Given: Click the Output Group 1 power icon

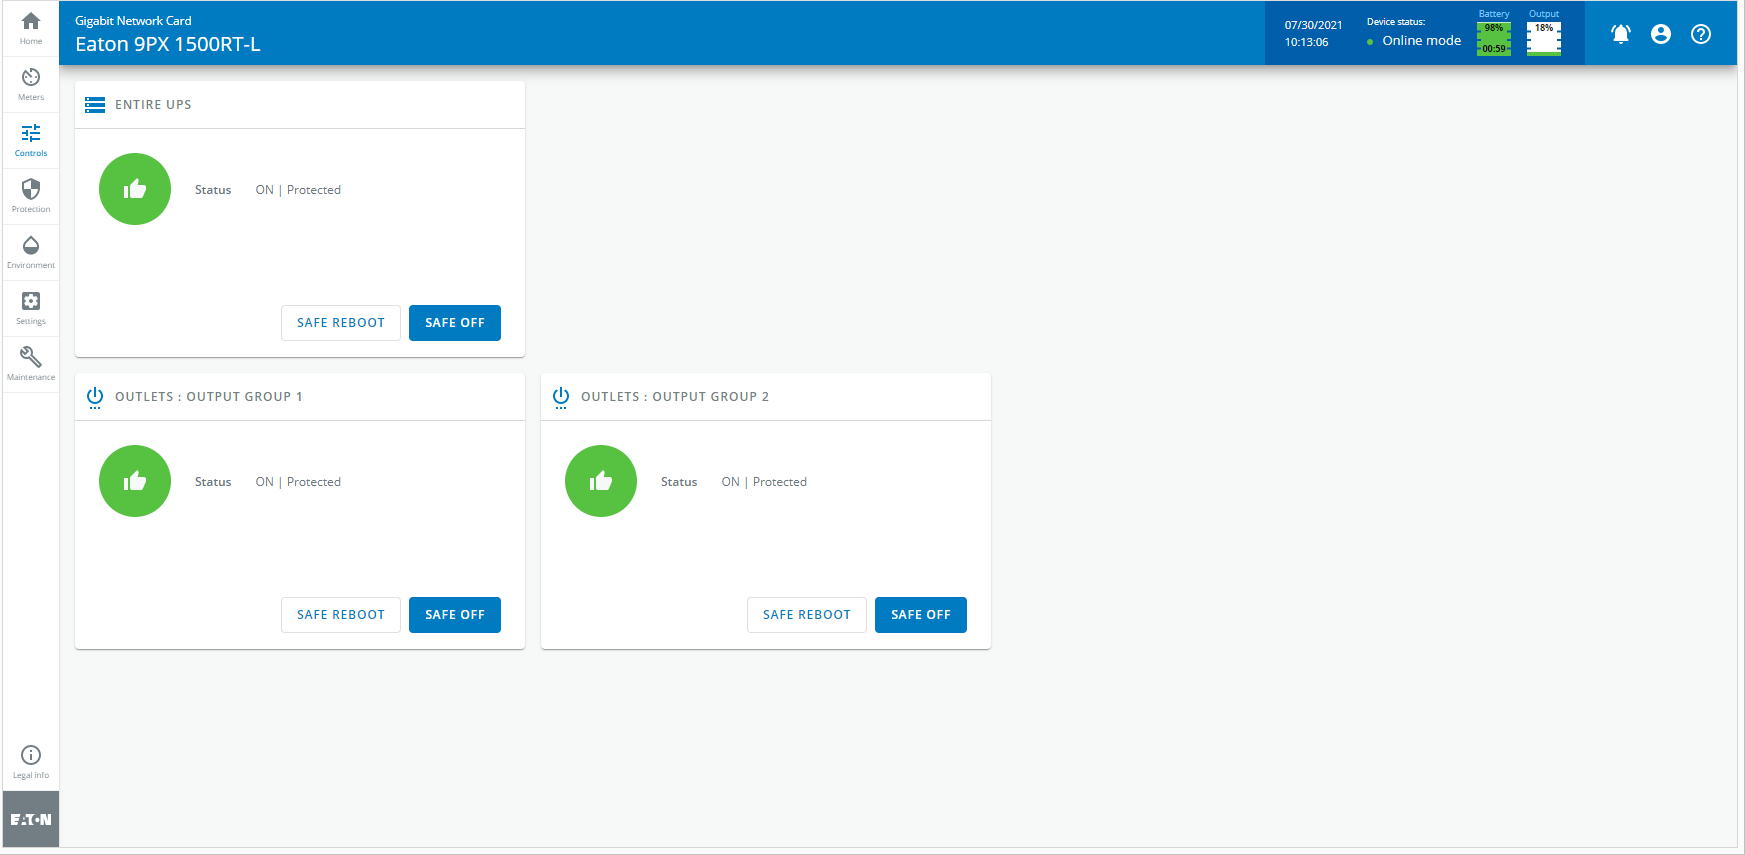Looking at the screenshot, I should 95,397.
